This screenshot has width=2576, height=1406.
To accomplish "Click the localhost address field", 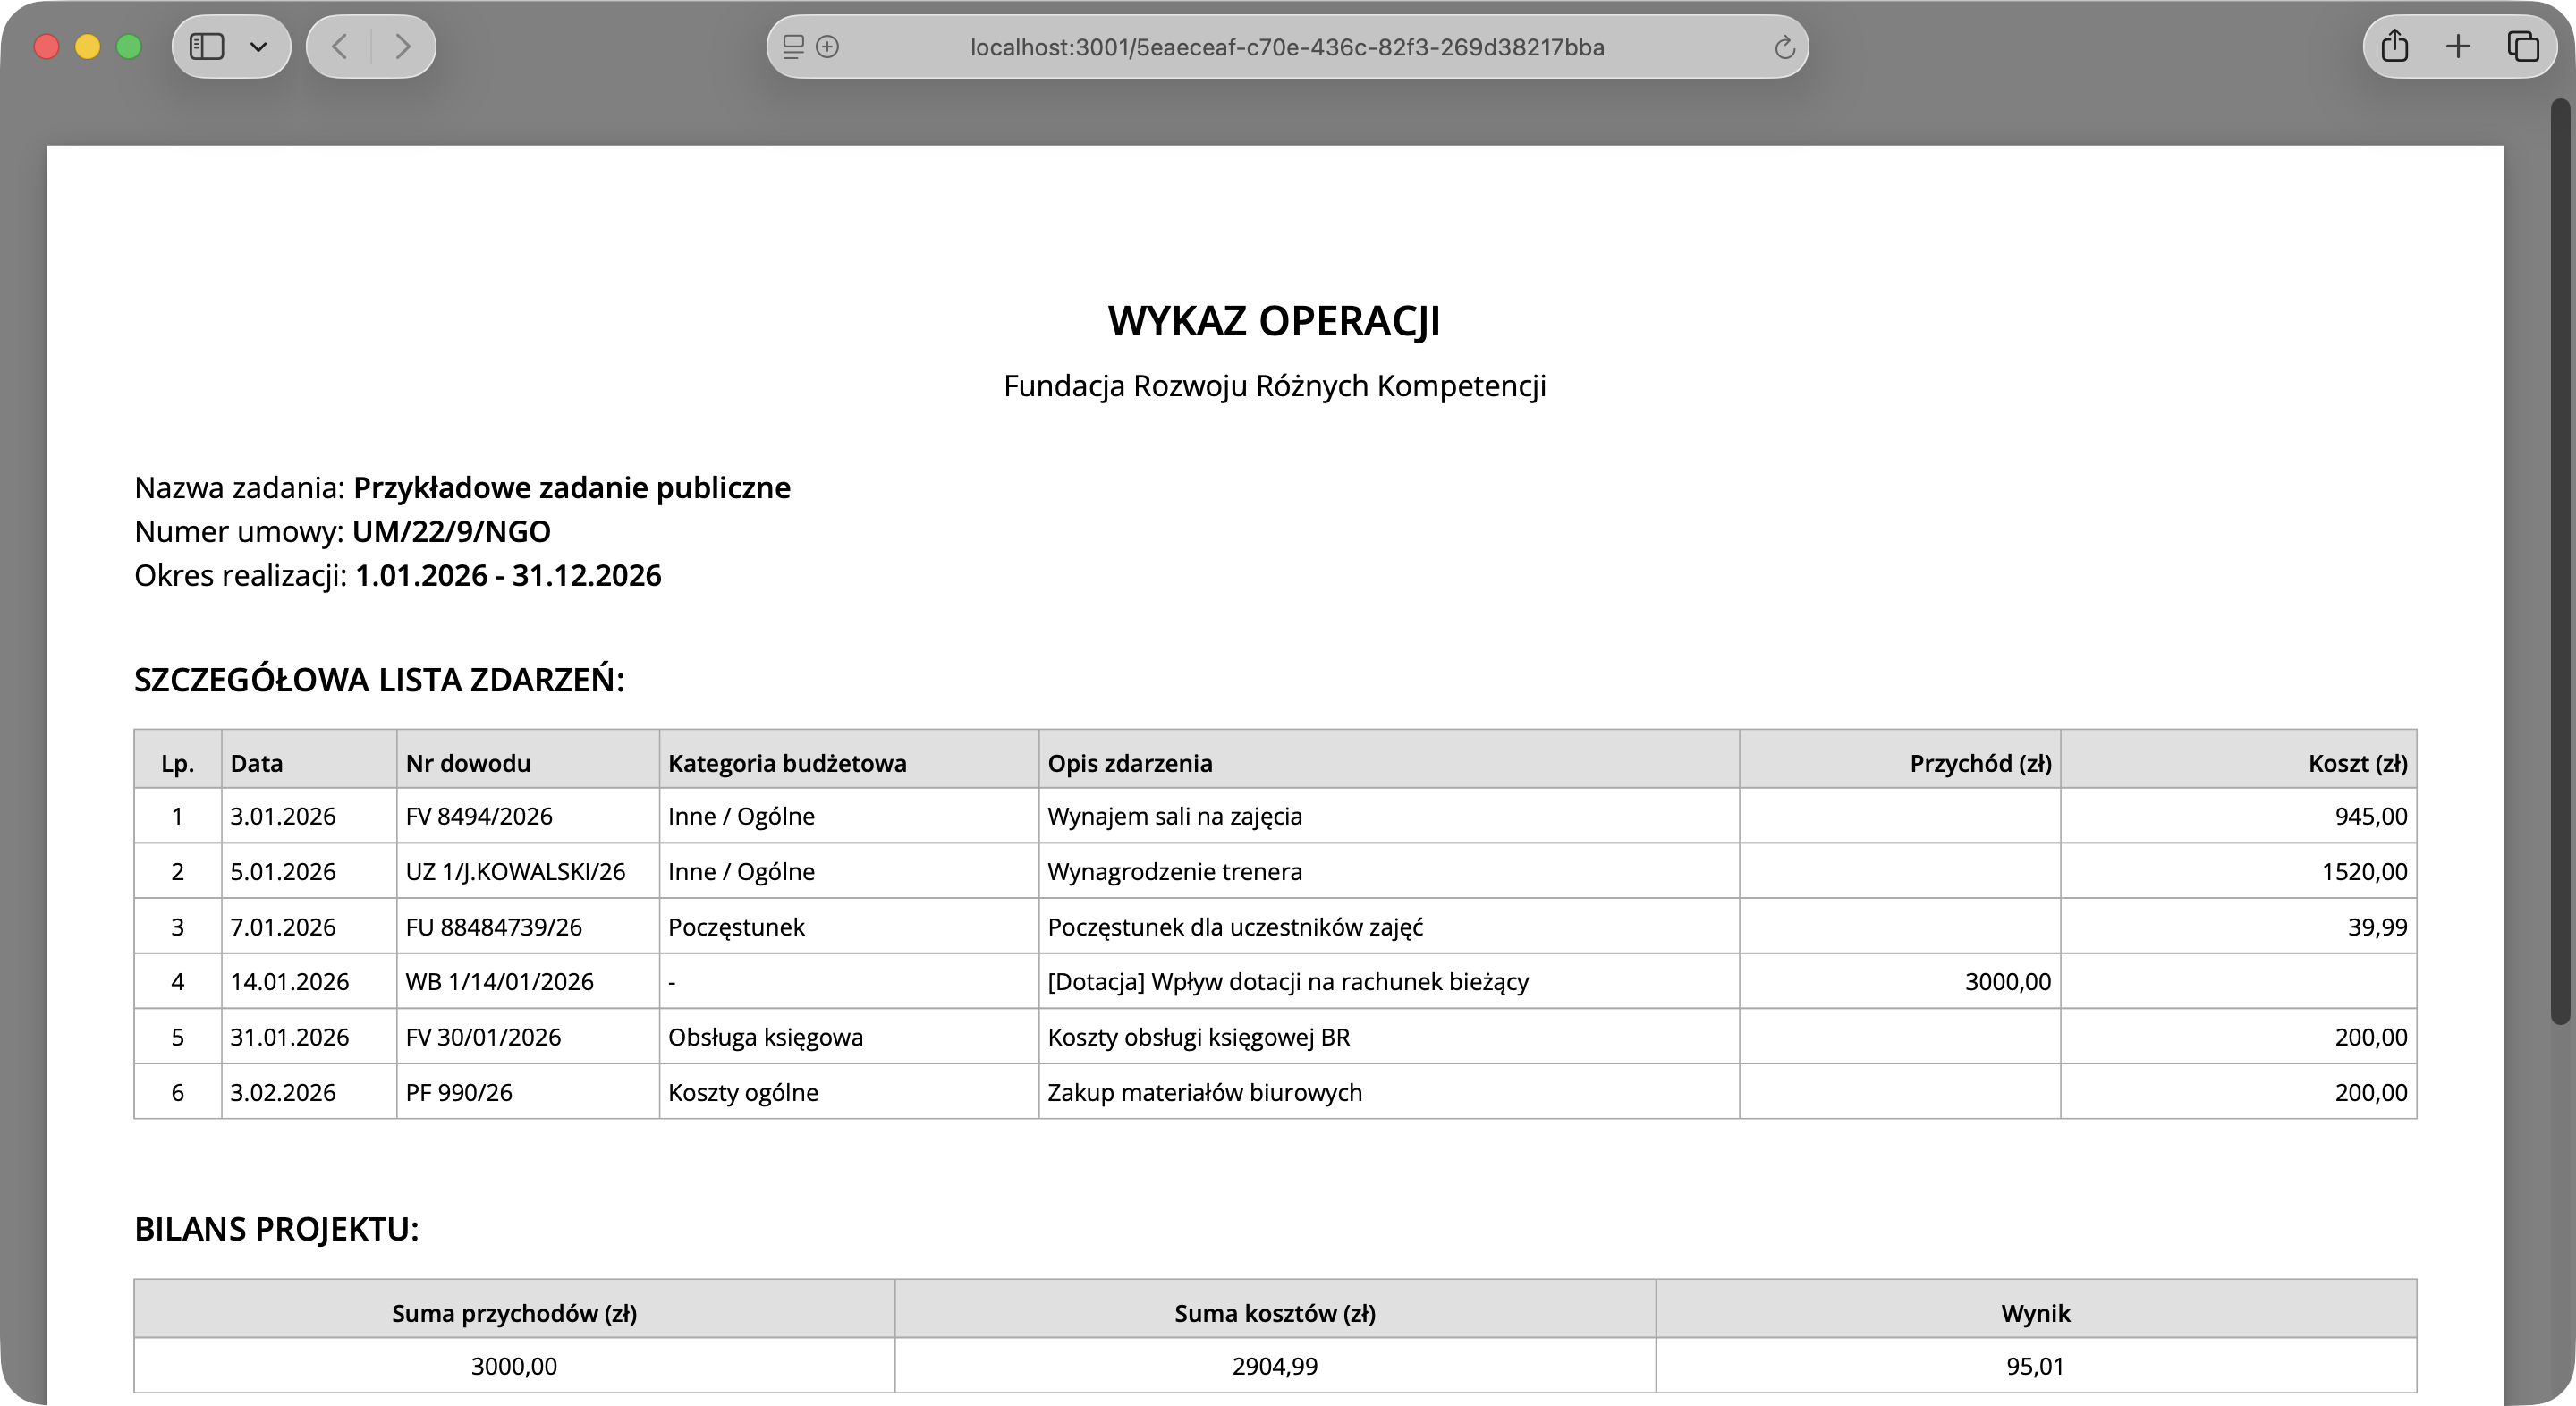I will [1286, 46].
